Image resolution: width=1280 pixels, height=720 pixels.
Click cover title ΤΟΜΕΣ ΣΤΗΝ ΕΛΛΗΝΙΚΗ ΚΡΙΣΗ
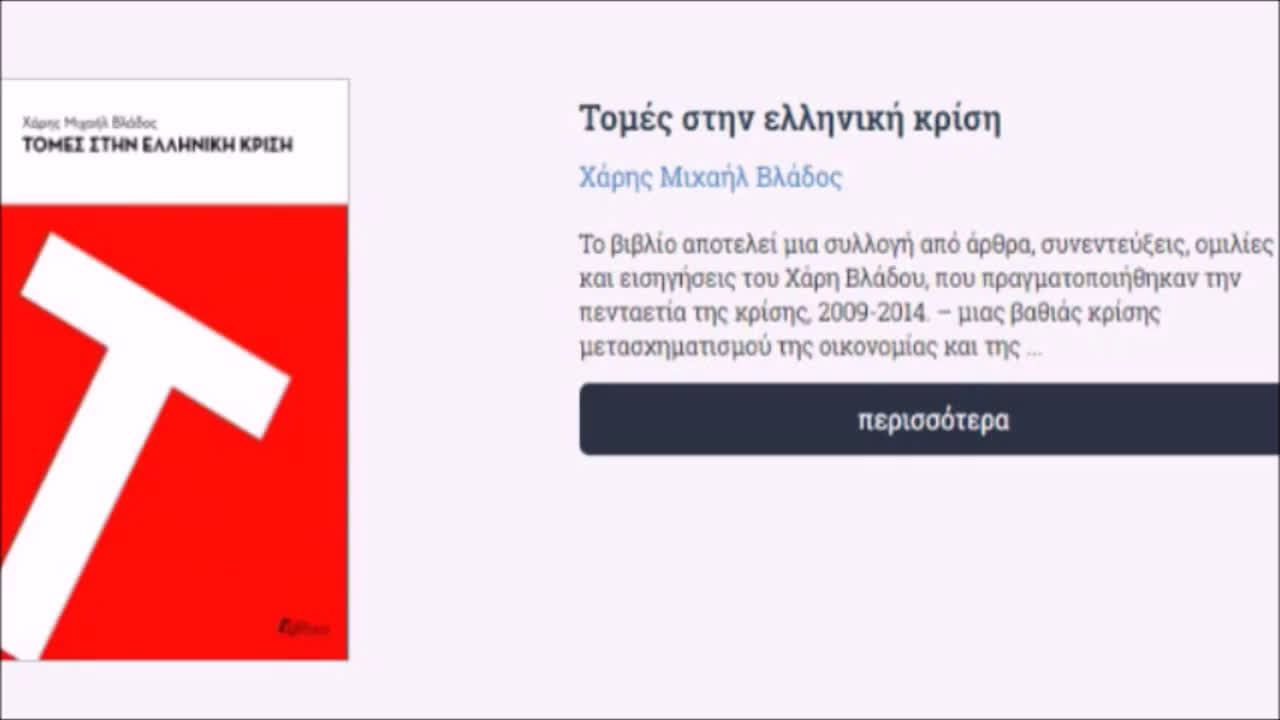click(157, 145)
